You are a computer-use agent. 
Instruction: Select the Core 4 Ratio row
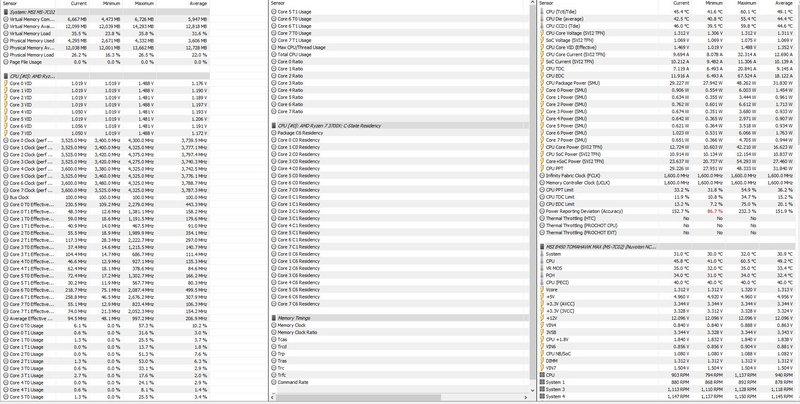(x=399, y=90)
